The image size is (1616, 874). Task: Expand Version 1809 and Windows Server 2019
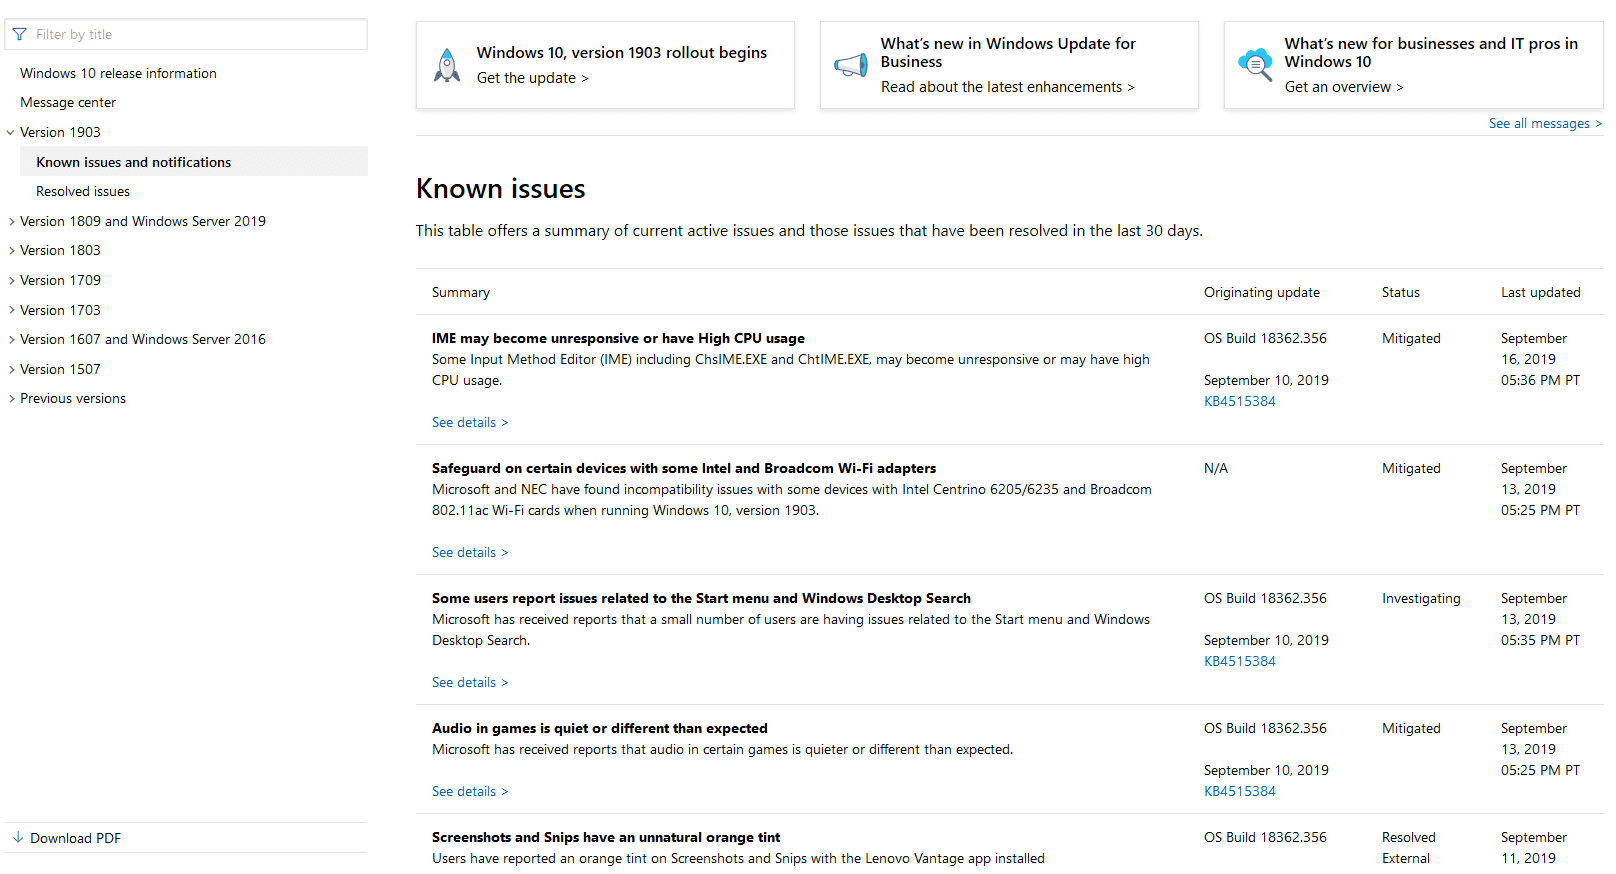coord(11,222)
